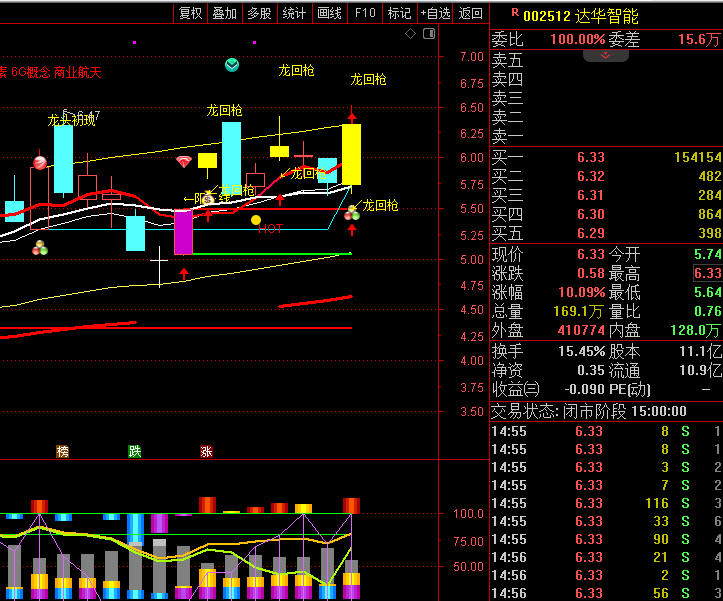Select the 画线 drawing tool button
723x601 pixels.
(x=329, y=13)
